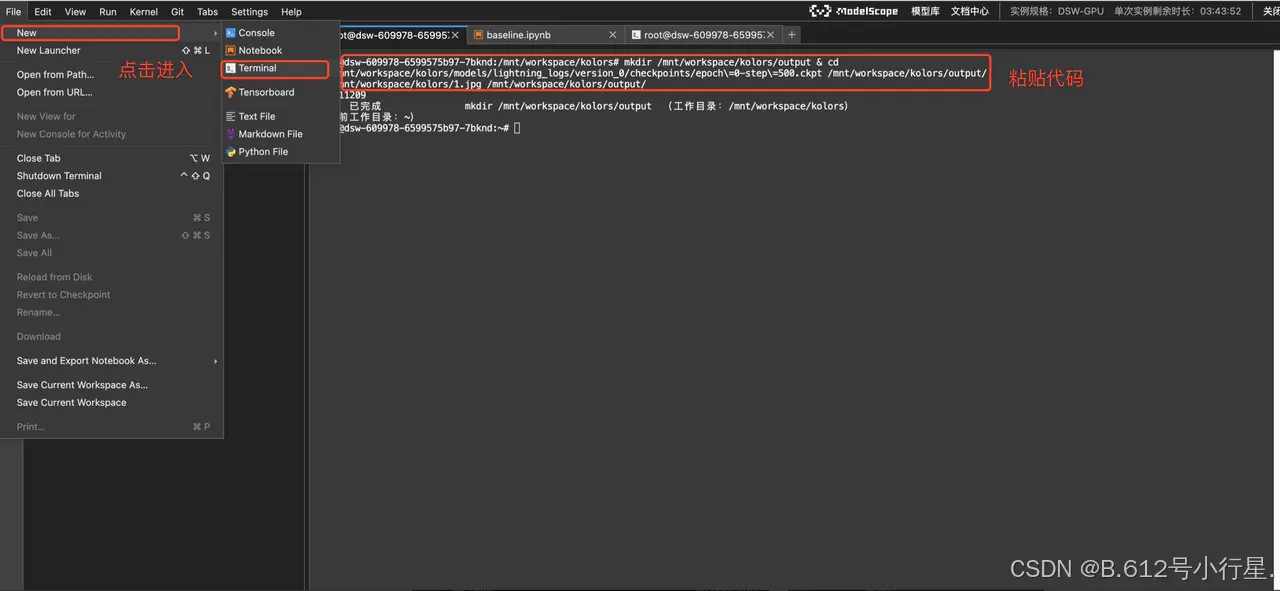Expand the New submenu arrow
This screenshot has width=1280, height=591.
[x=215, y=33]
